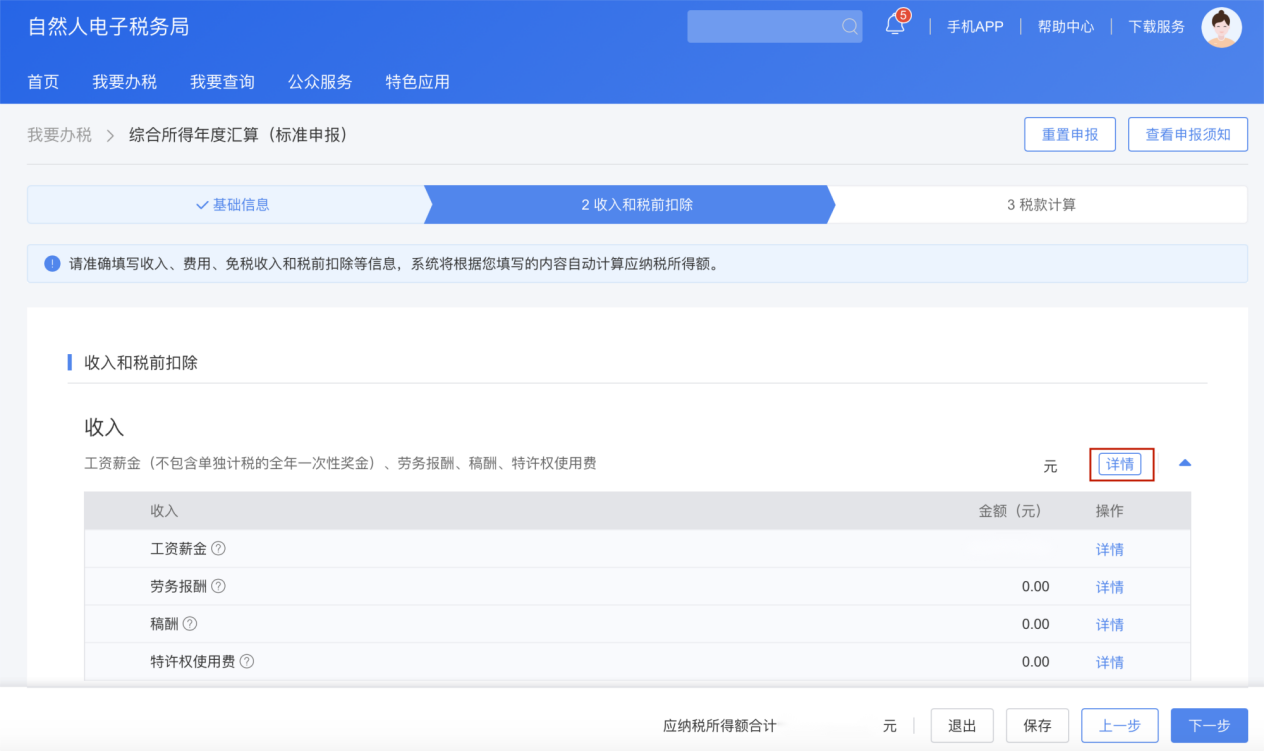Focus the top search input field

[762, 27]
